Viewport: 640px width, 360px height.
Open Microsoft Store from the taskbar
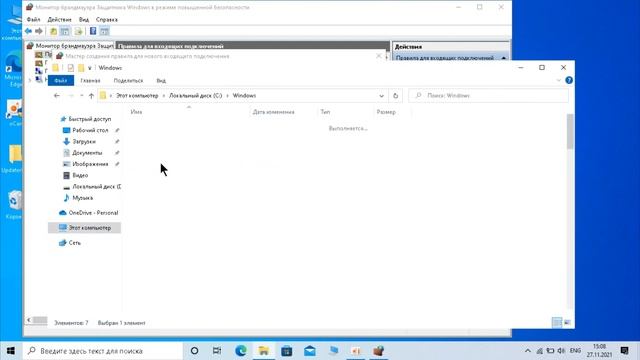pos(287,351)
